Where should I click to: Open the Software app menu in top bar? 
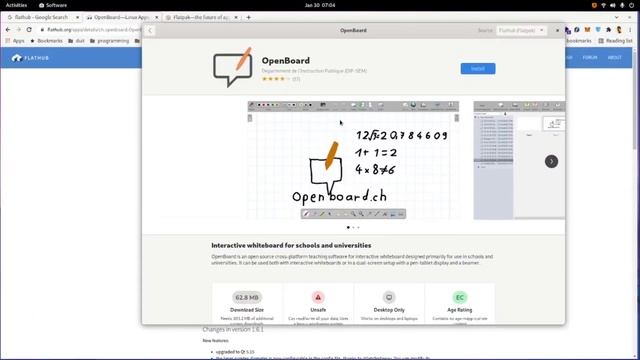tap(53, 5)
